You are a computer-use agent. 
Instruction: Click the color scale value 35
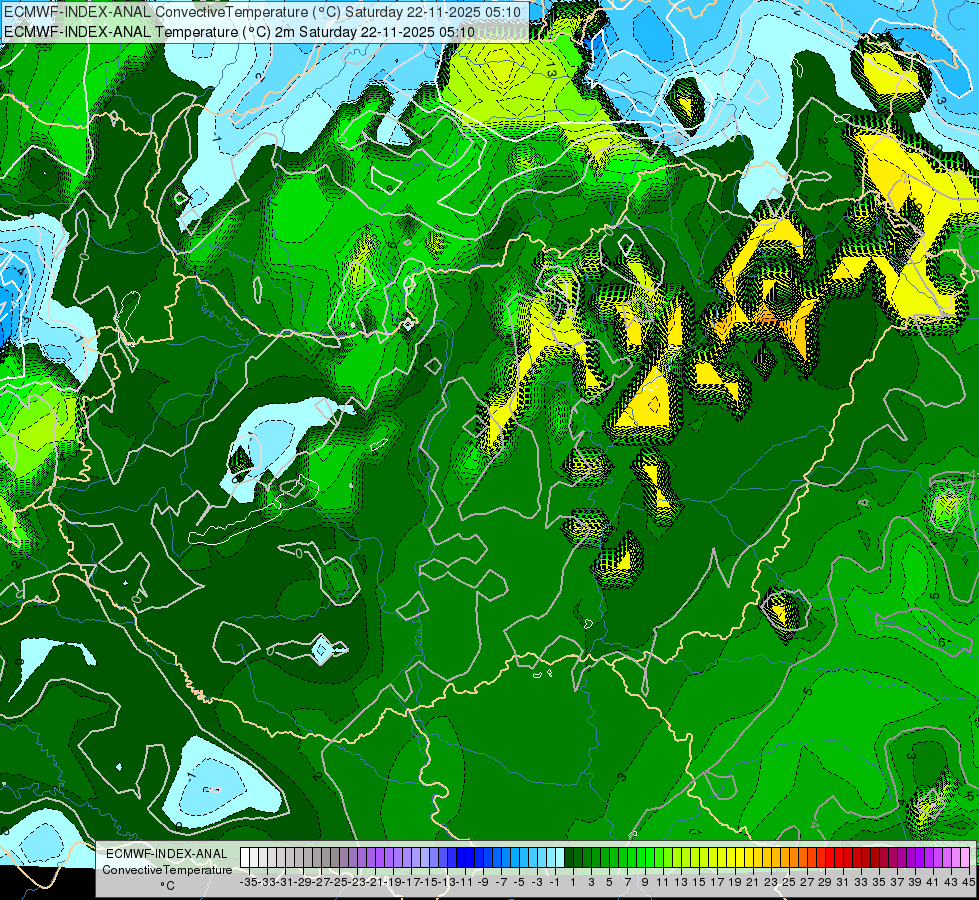point(879,882)
